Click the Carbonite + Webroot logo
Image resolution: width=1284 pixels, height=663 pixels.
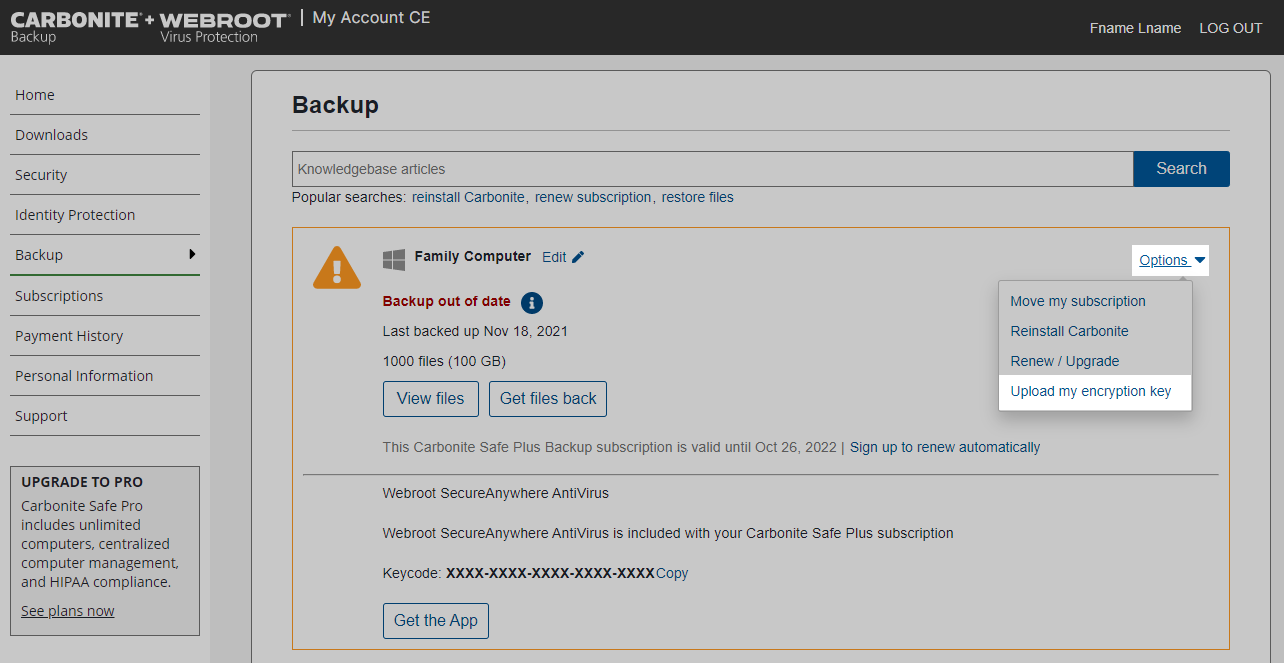click(x=150, y=26)
